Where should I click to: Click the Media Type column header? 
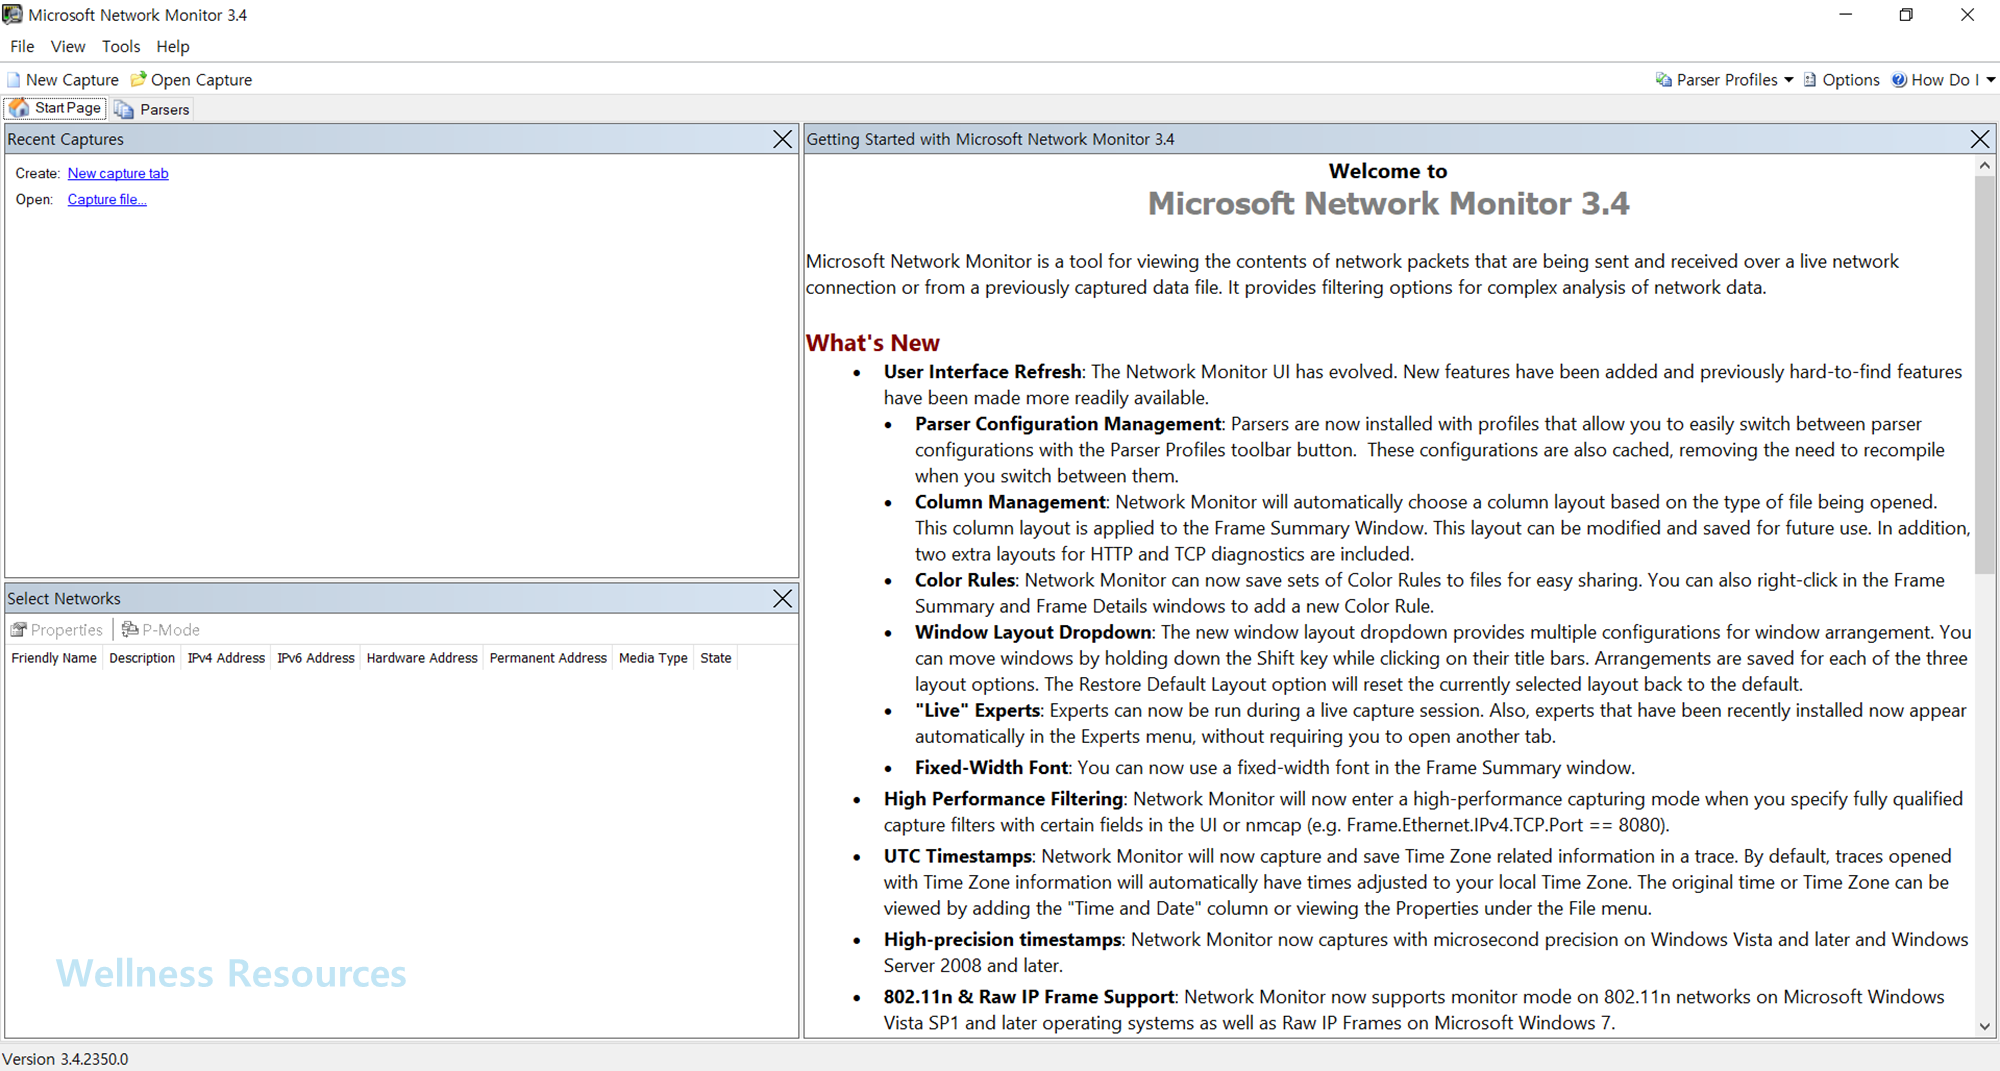point(653,658)
